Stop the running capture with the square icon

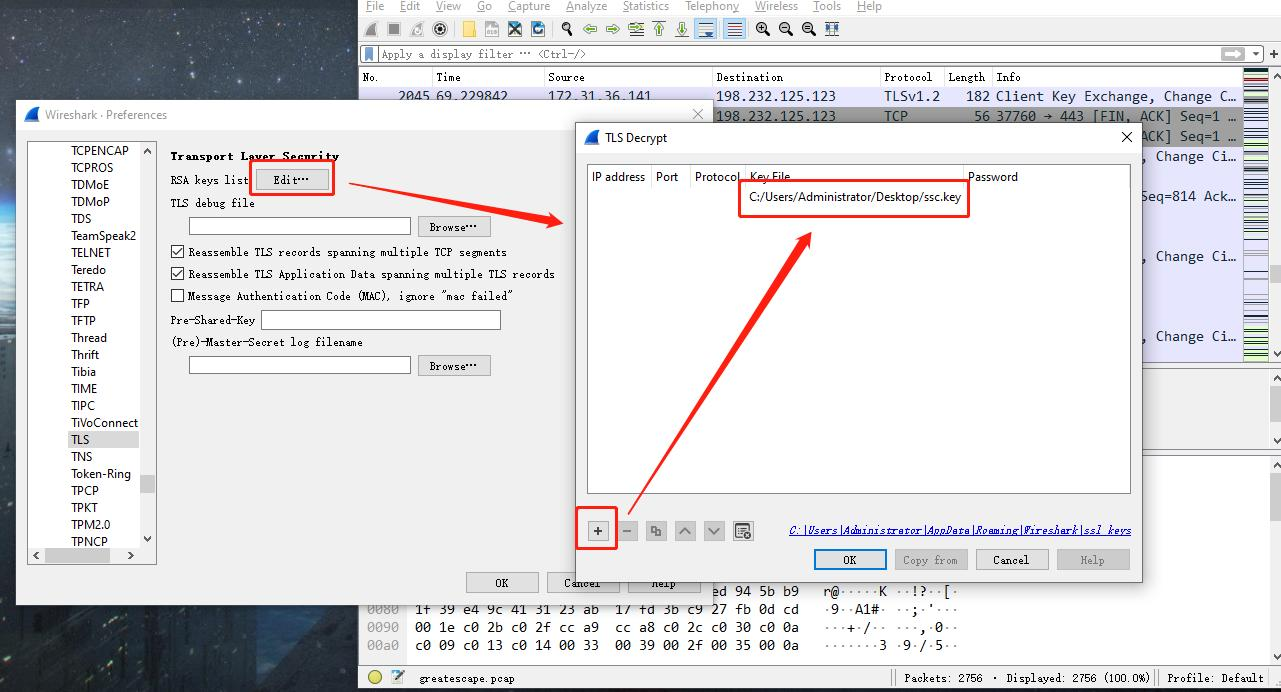[x=394, y=29]
